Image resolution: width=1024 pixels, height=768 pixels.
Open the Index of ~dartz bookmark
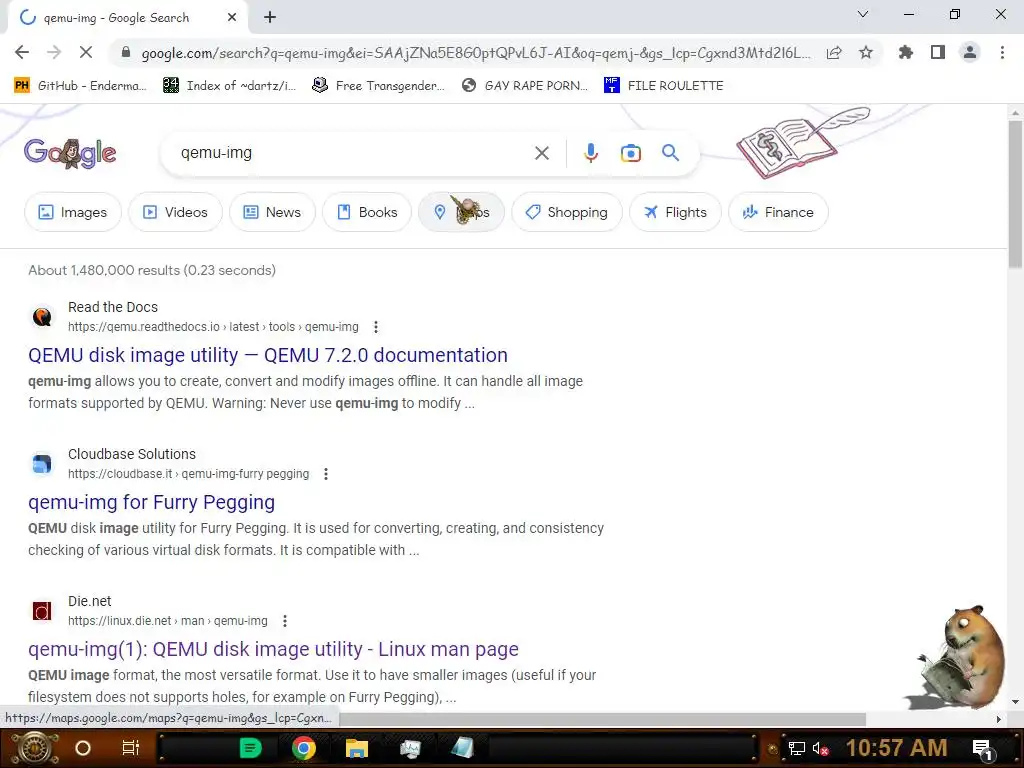tap(229, 86)
